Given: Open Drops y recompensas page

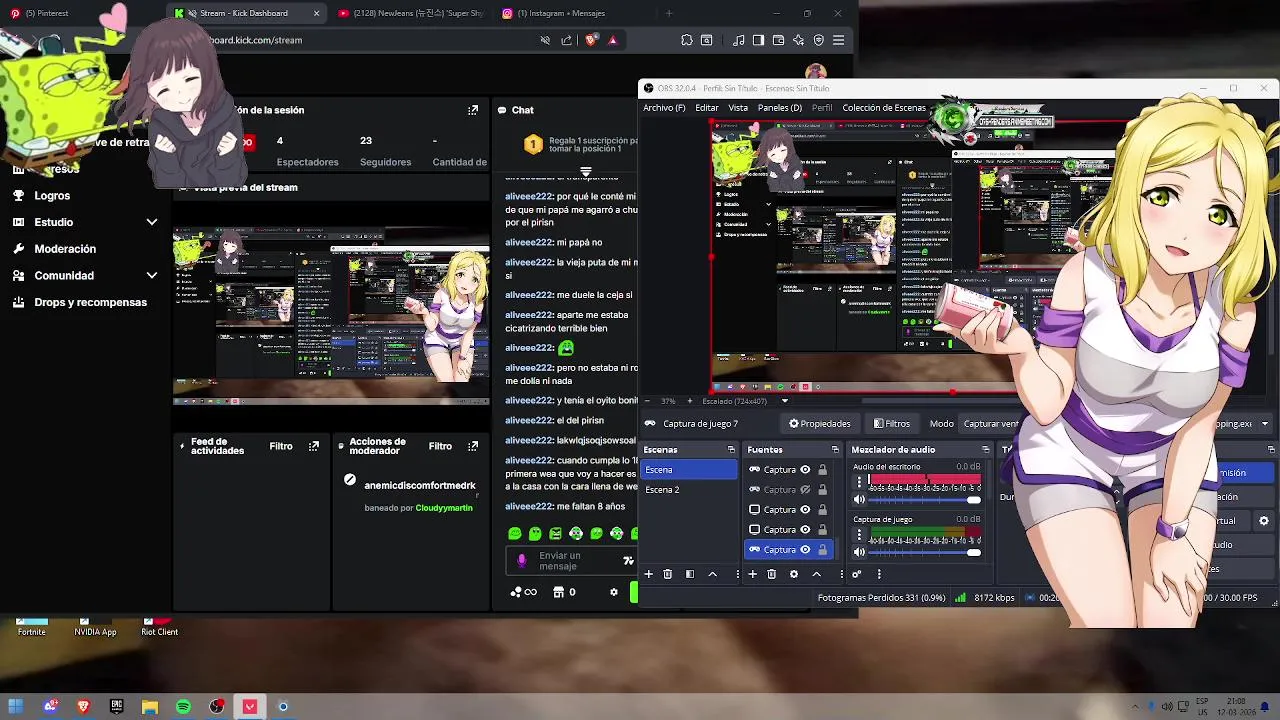Looking at the screenshot, I should (x=90, y=302).
